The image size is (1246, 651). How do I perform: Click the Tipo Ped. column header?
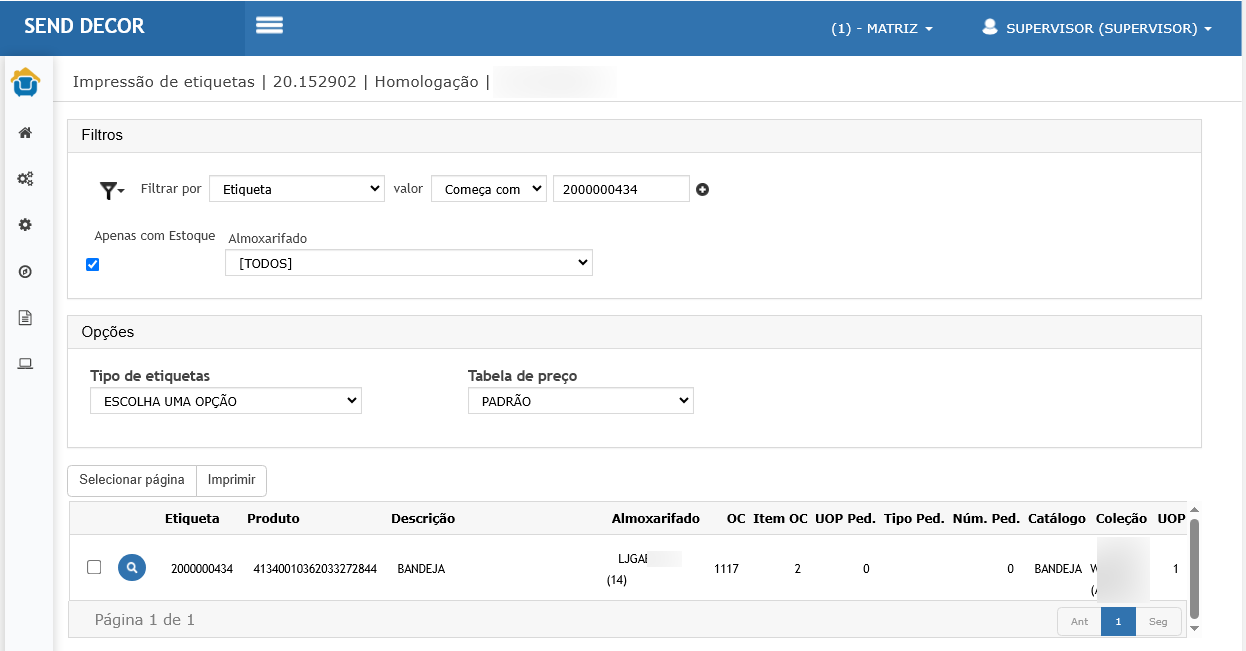(915, 518)
